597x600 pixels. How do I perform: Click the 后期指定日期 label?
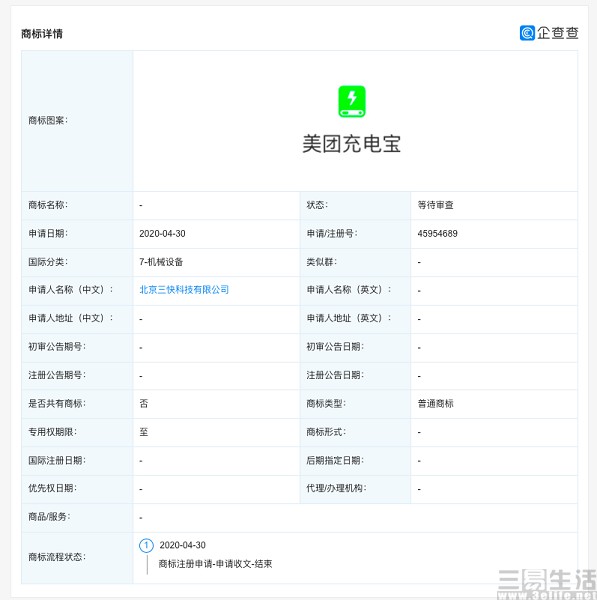(335, 460)
